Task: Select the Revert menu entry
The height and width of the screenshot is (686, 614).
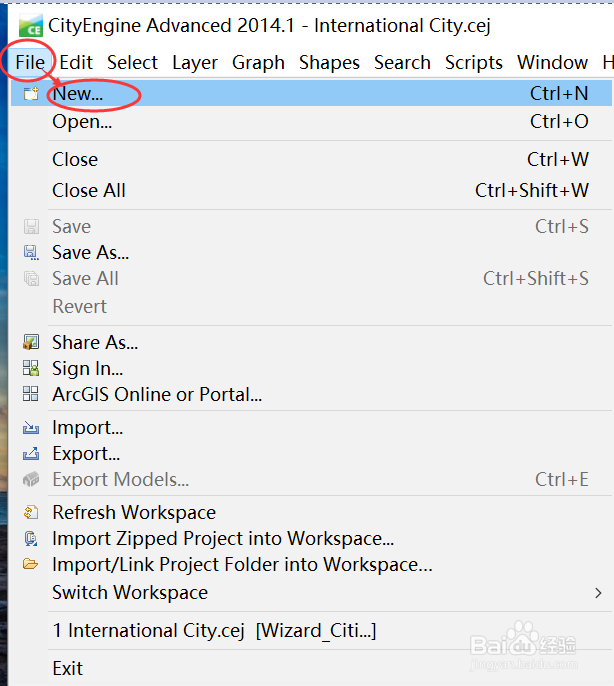Action: tap(311, 306)
